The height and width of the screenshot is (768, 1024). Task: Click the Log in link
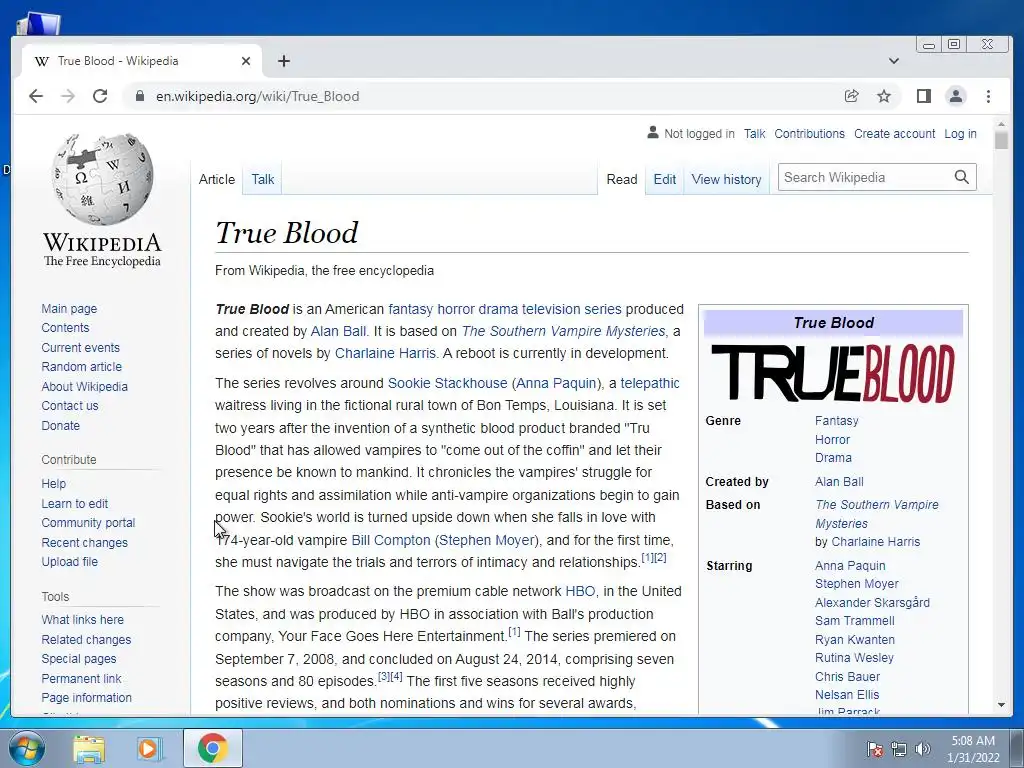(x=960, y=133)
